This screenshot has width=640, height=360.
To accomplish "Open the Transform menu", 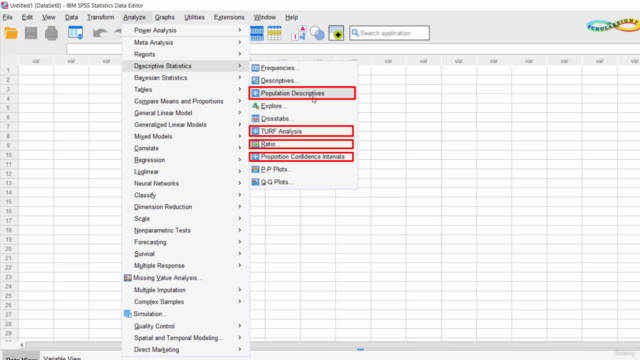I will 100,17.
